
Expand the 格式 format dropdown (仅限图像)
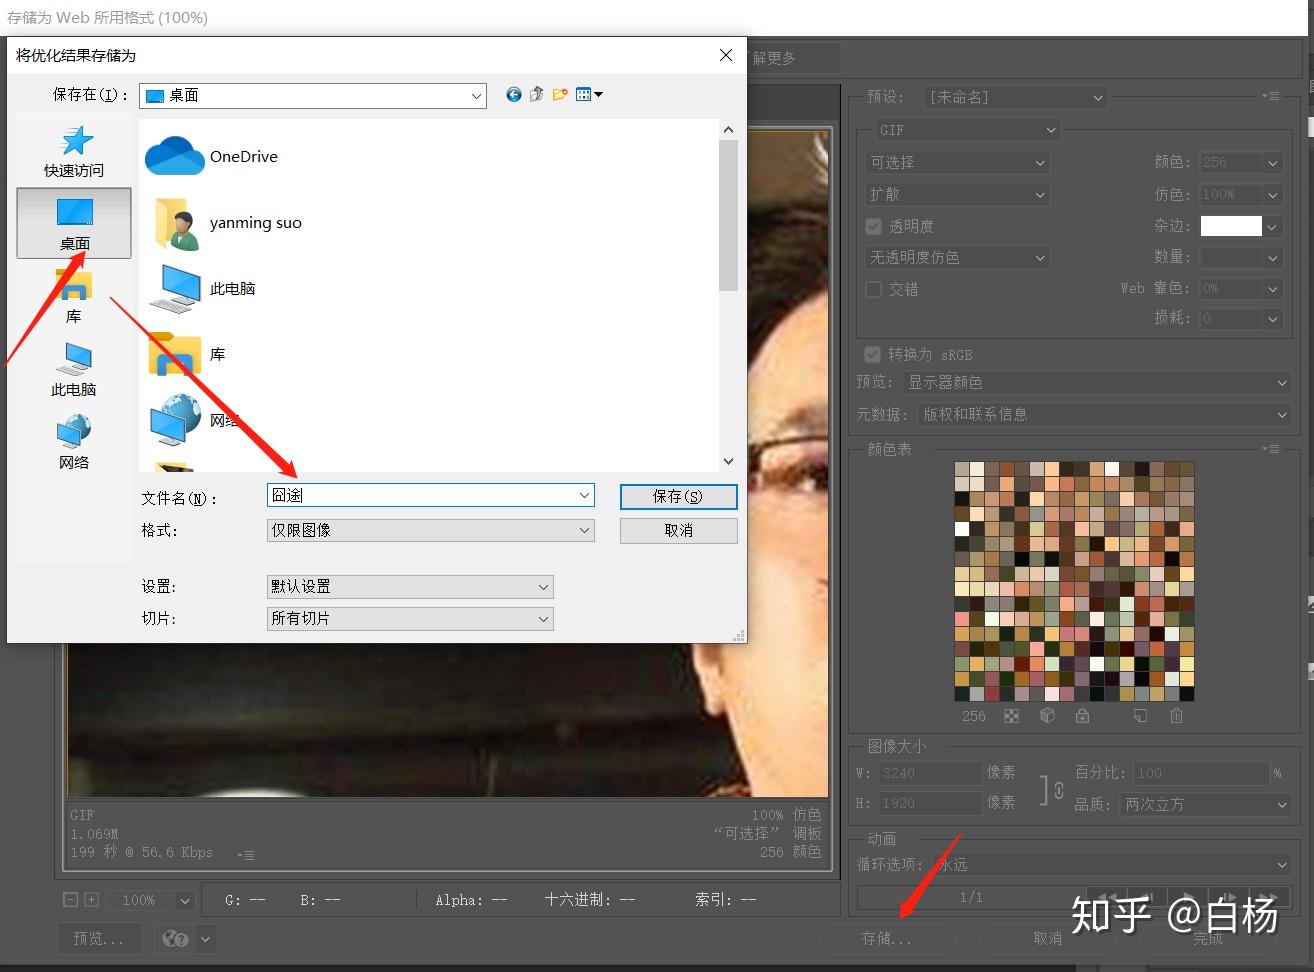[x=431, y=530]
